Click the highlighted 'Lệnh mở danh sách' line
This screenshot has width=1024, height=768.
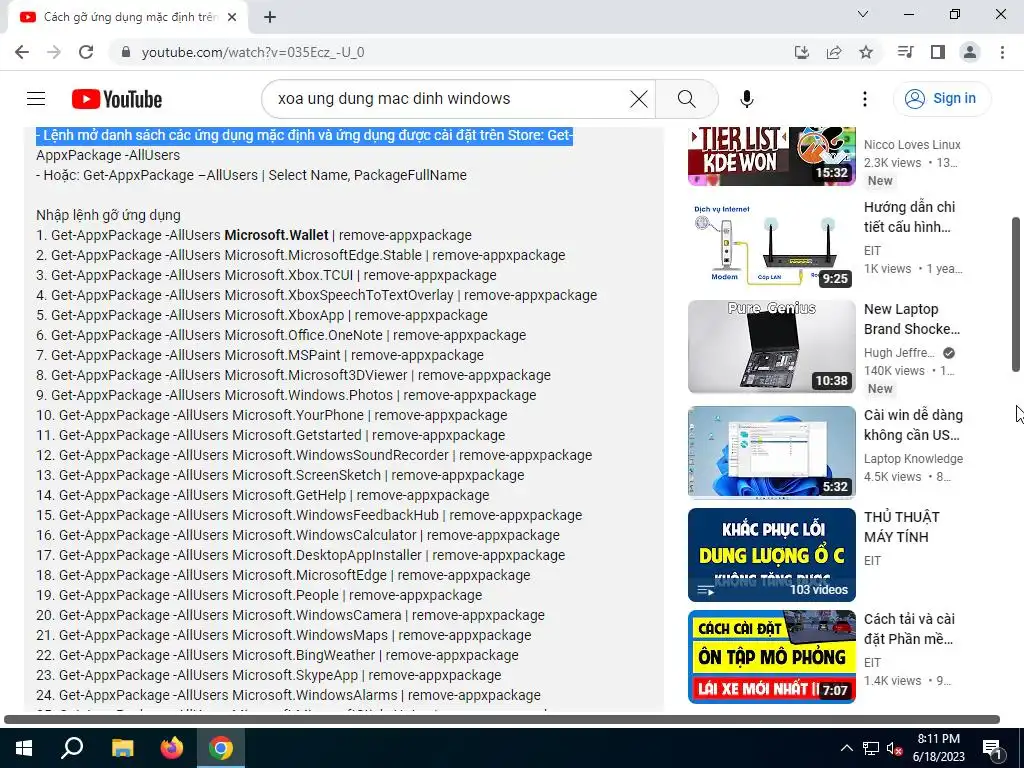click(304, 135)
